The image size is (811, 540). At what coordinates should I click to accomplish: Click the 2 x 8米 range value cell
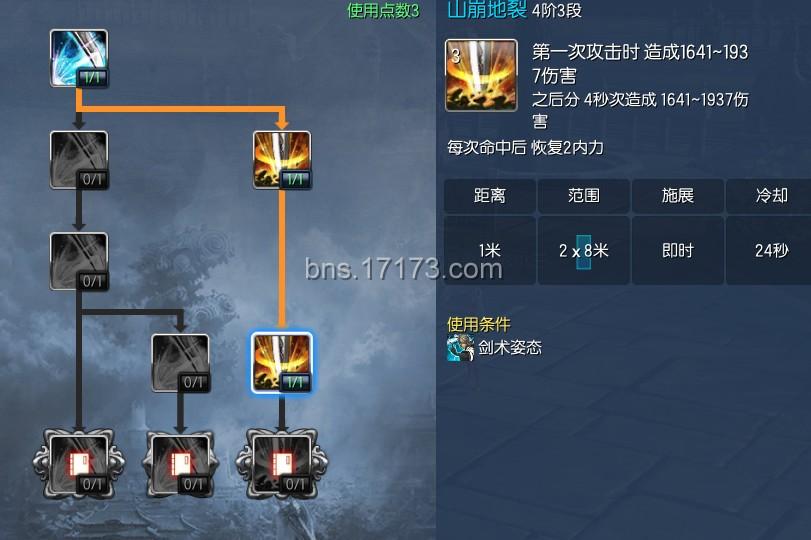(x=583, y=250)
